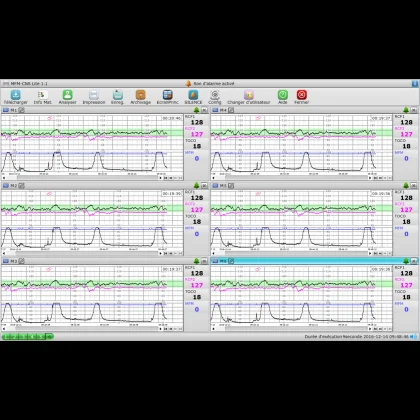Screen dimensions: 420x420
Task: Click the green bed-status bar at bottom left
Action: [28, 337]
